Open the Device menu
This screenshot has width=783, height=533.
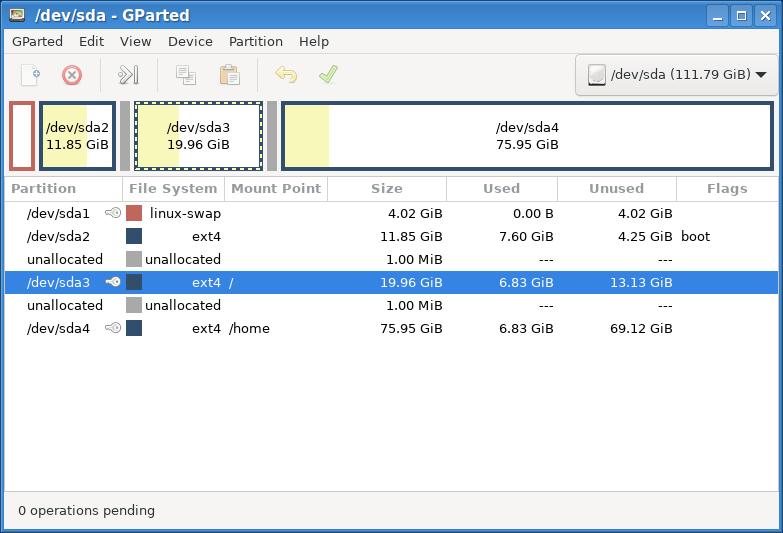pyautogui.click(x=190, y=41)
